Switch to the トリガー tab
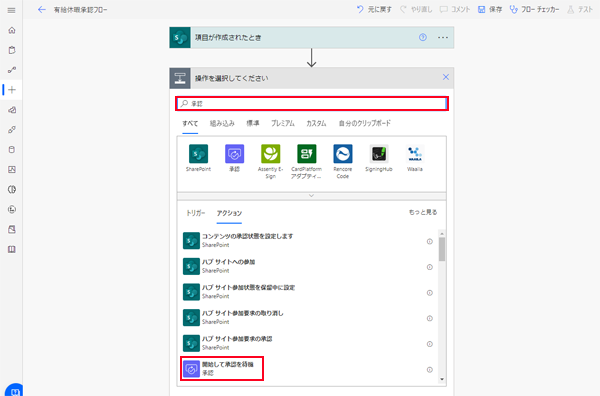This screenshot has width=600, height=396. [x=196, y=213]
